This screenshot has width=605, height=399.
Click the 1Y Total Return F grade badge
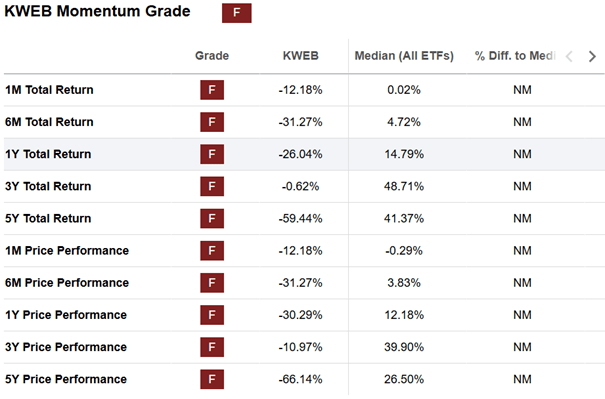coord(212,154)
